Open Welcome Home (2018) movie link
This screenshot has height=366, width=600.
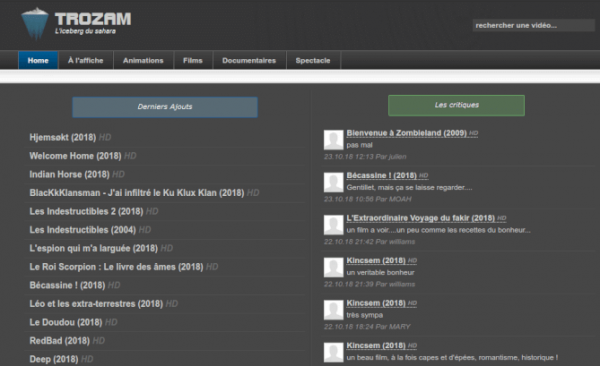pyautogui.click(x=75, y=156)
